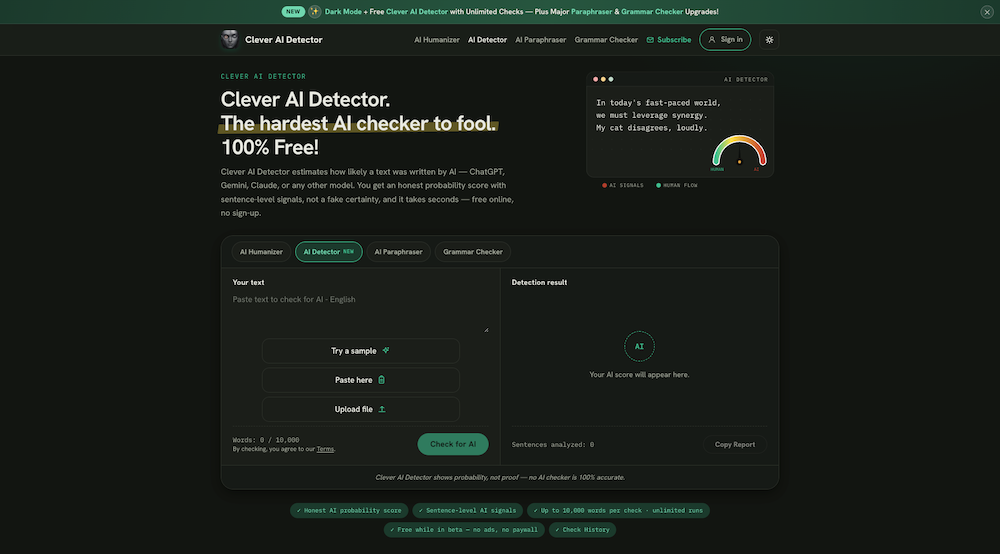Click the text area resize handle corner
The image size is (1000, 554).
(x=486, y=330)
